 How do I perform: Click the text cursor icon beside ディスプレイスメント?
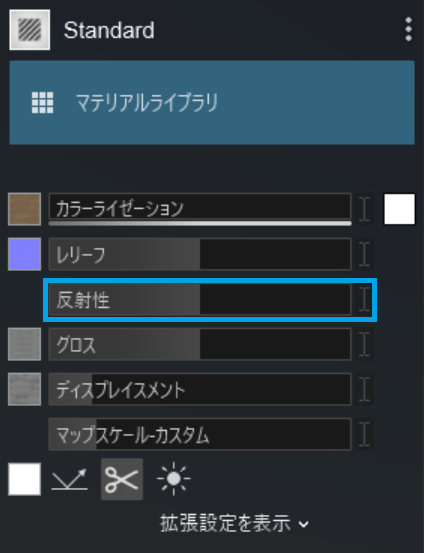pos(364,389)
